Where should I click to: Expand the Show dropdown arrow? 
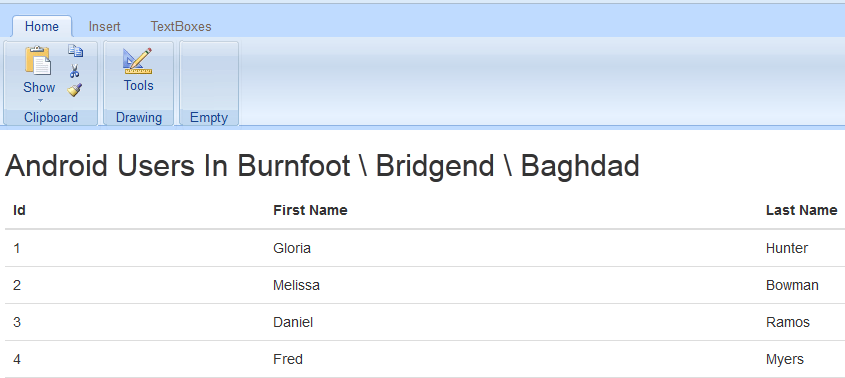pyautogui.click(x=39, y=100)
